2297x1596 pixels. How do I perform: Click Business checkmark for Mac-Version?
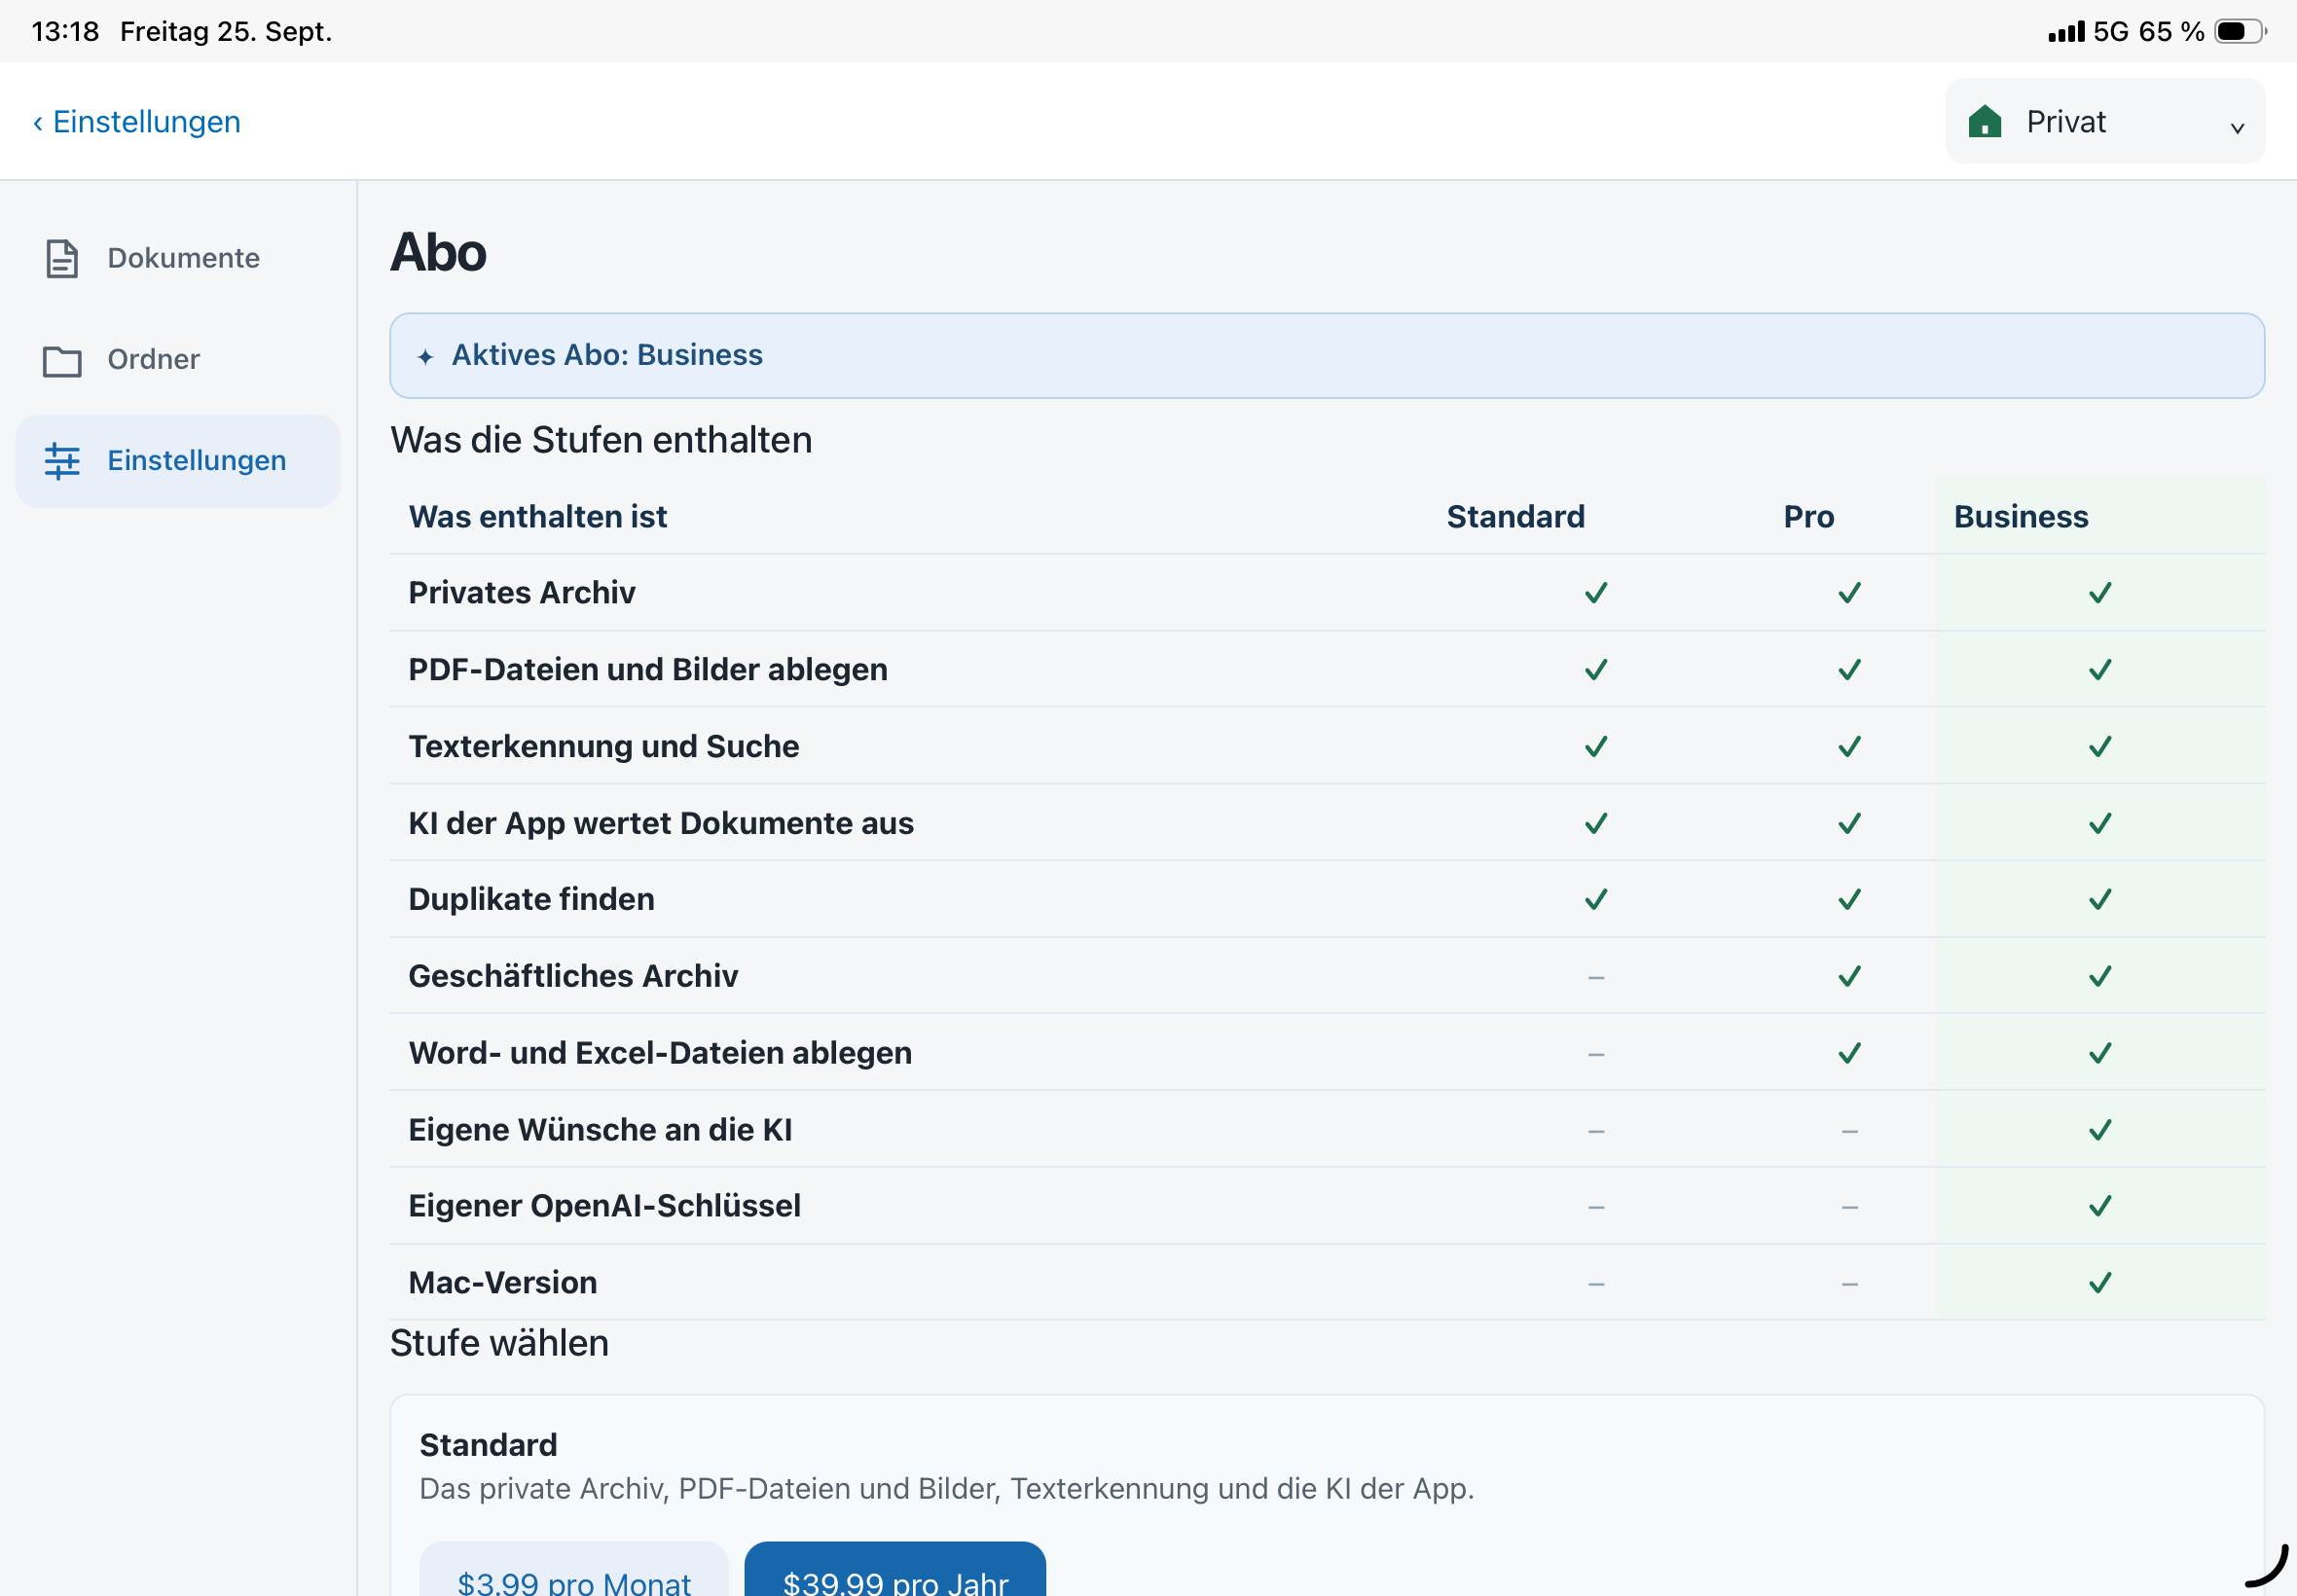(2100, 1283)
